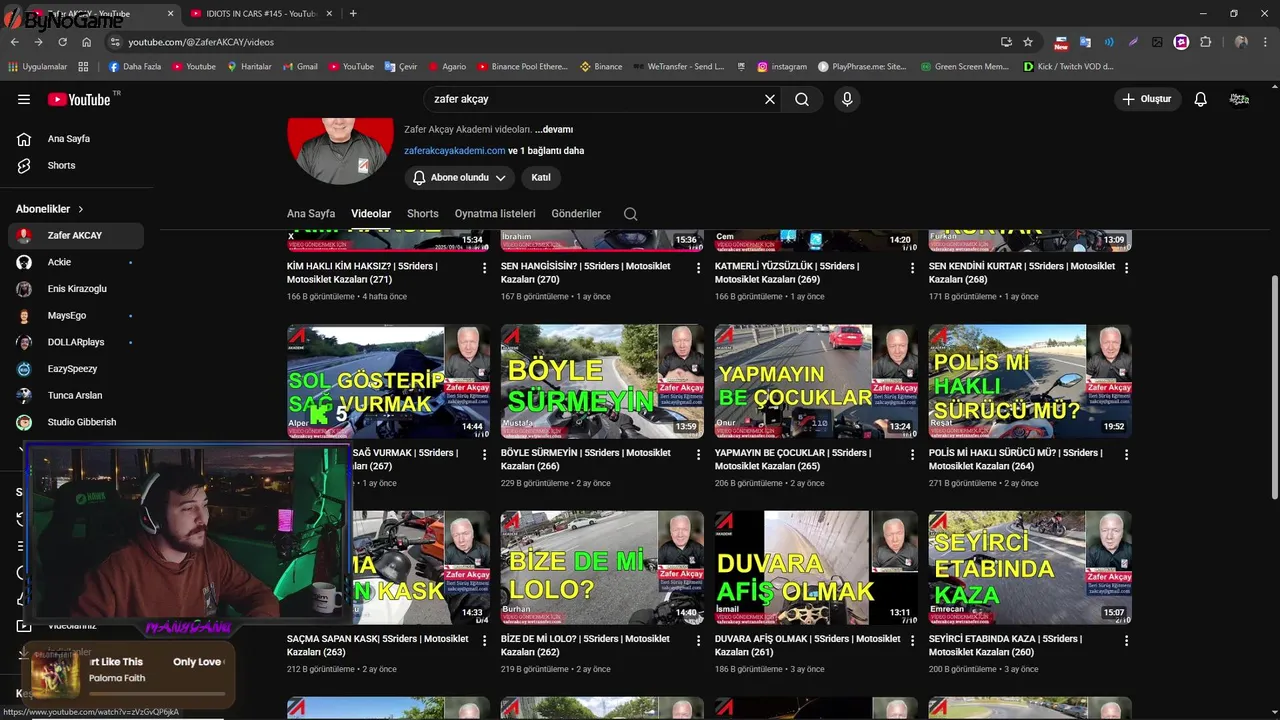Open instagram bookmark in bookmarks bar
This screenshot has width=1280, height=720.
(x=782, y=67)
